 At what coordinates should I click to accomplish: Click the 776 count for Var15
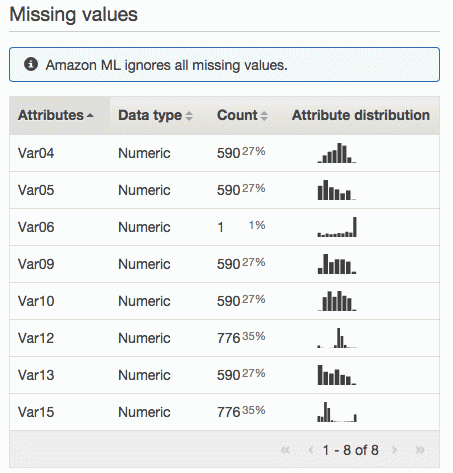pyautogui.click(x=229, y=412)
